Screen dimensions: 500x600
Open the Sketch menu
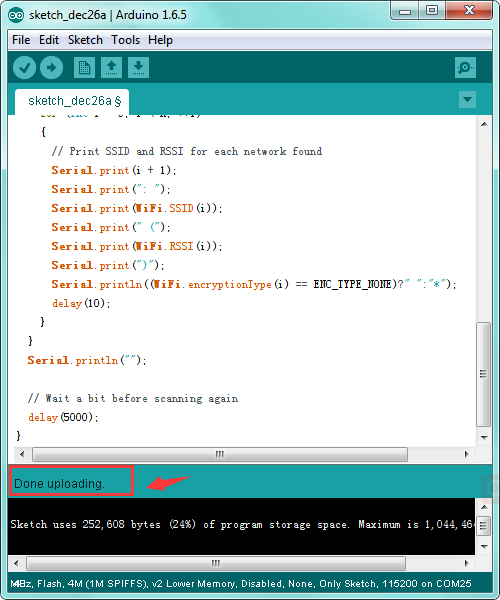point(85,40)
